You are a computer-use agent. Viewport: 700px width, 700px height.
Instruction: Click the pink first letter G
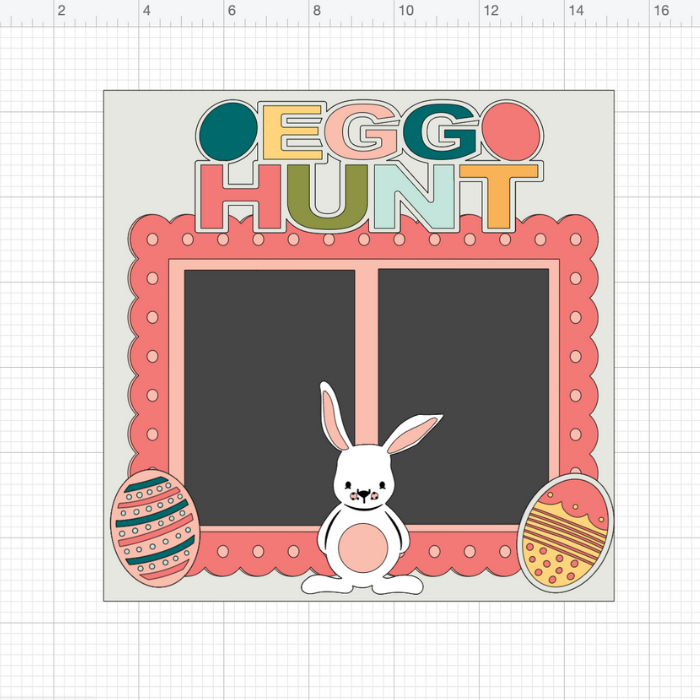pos(362,132)
